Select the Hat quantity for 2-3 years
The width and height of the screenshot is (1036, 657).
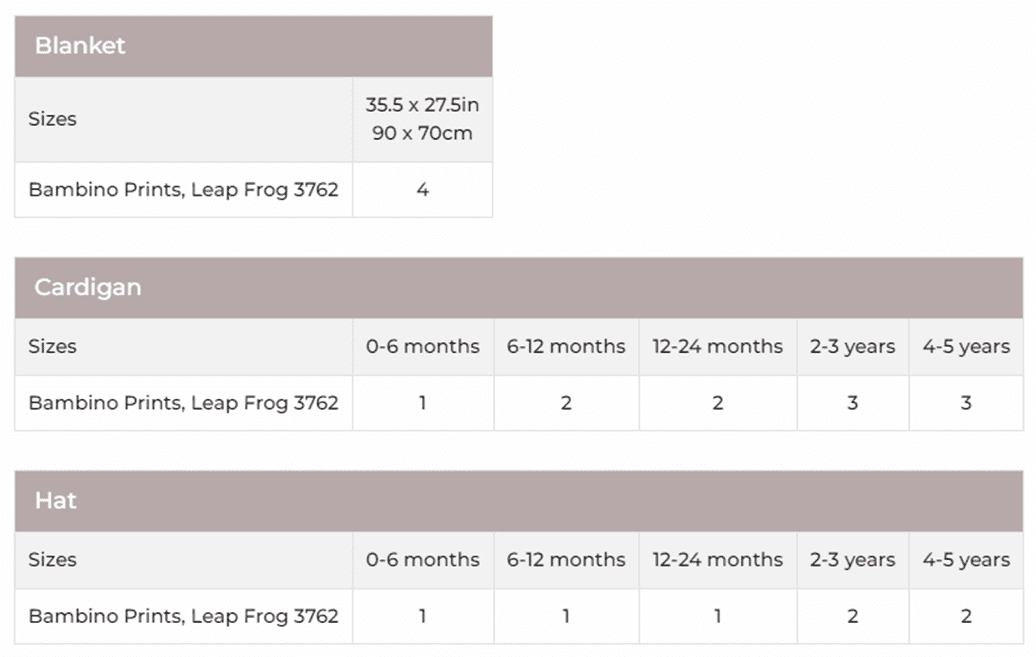852,616
